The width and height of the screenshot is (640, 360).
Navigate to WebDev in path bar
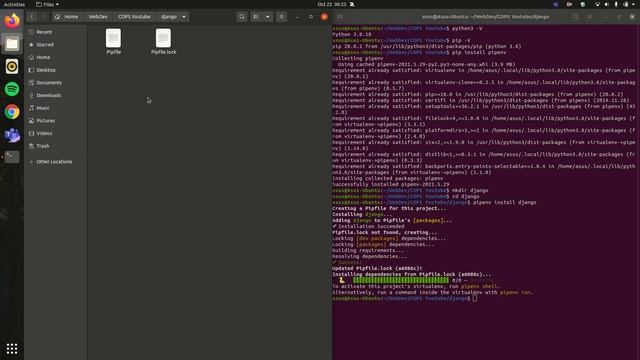[98, 17]
